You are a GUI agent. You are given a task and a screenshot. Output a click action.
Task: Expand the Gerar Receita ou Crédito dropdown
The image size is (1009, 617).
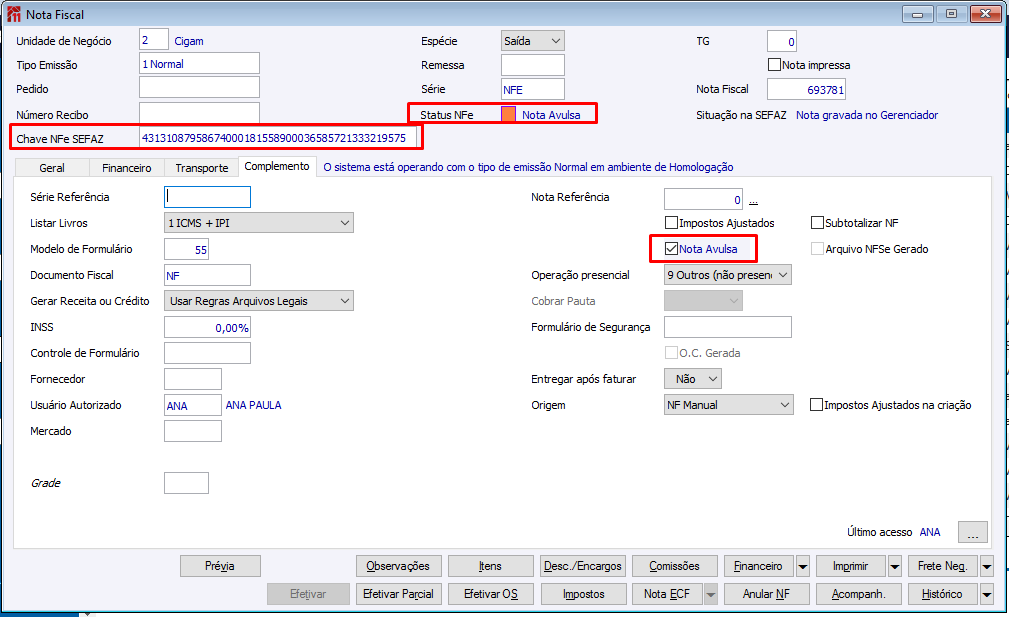[x=259, y=300]
